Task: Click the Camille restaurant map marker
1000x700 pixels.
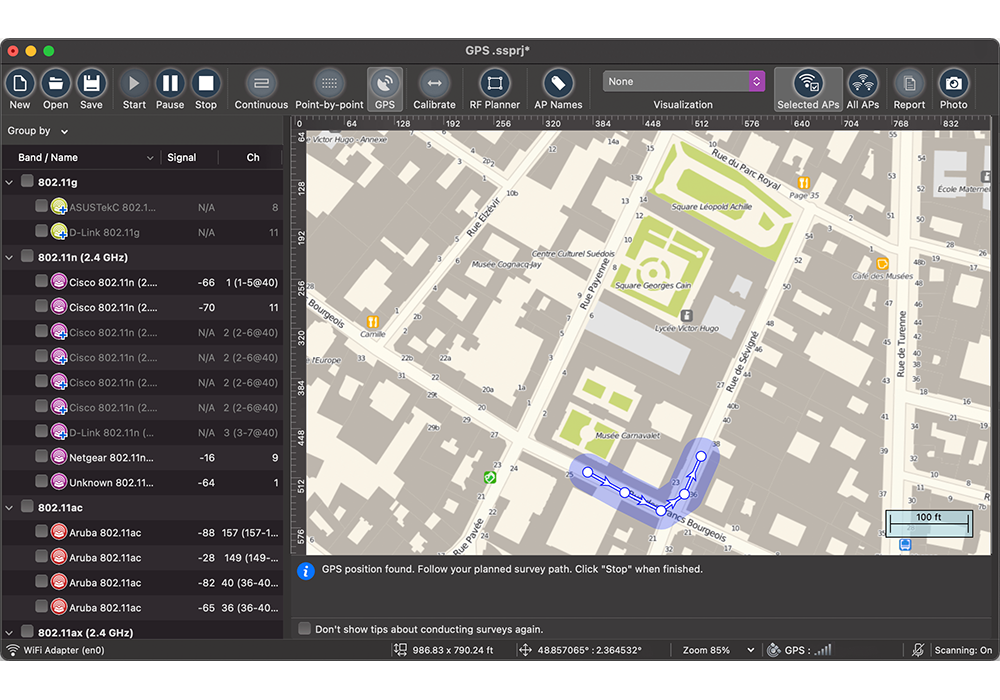Action: click(373, 322)
